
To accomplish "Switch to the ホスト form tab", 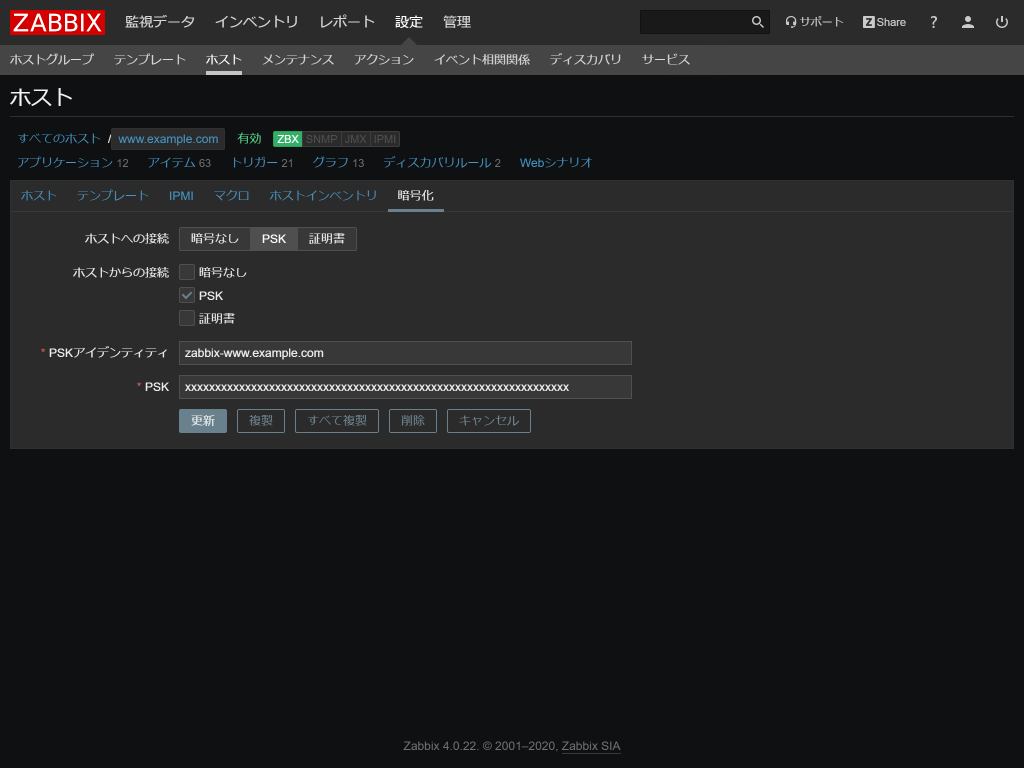I will pos(39,196).
